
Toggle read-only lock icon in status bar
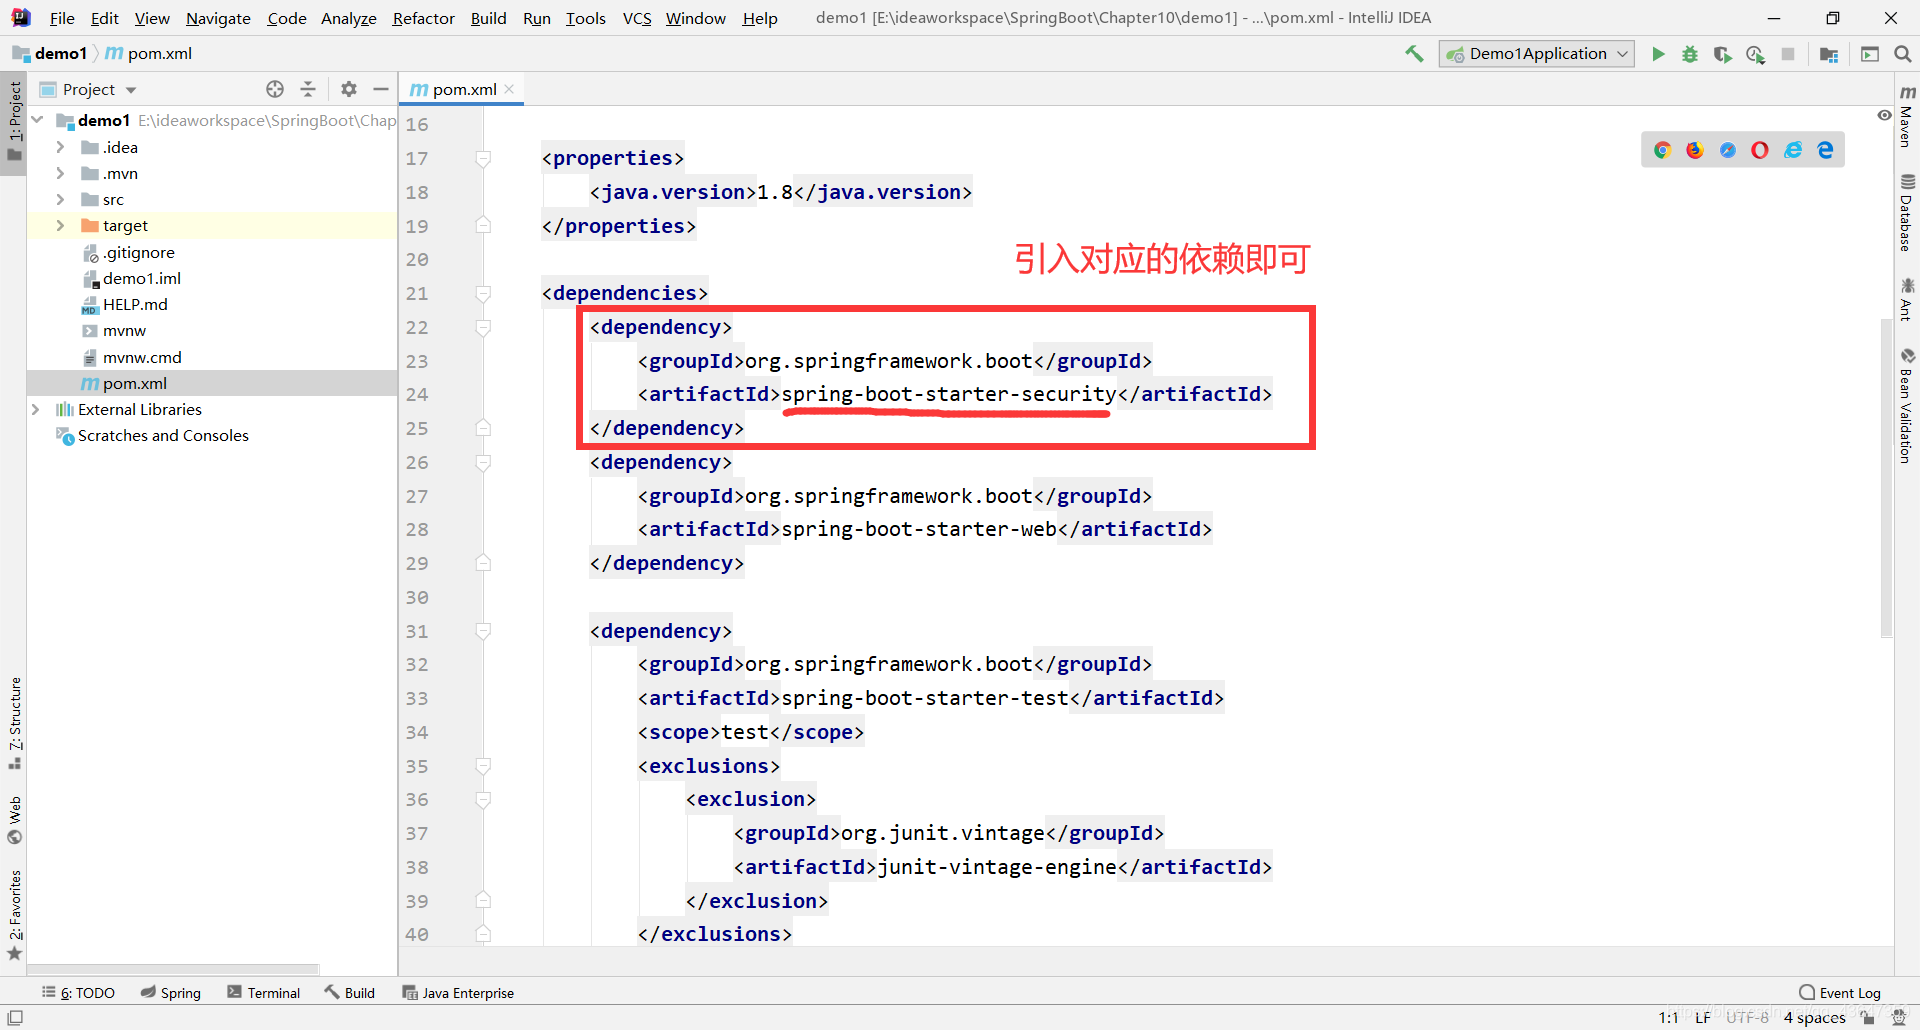(x=1868, y=1018)
